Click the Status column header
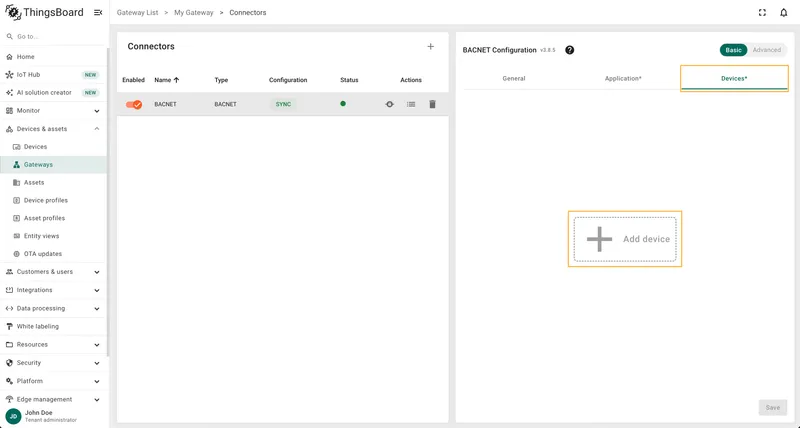The image size is (800, 428). pyautogui.click(x=349, y=80)
